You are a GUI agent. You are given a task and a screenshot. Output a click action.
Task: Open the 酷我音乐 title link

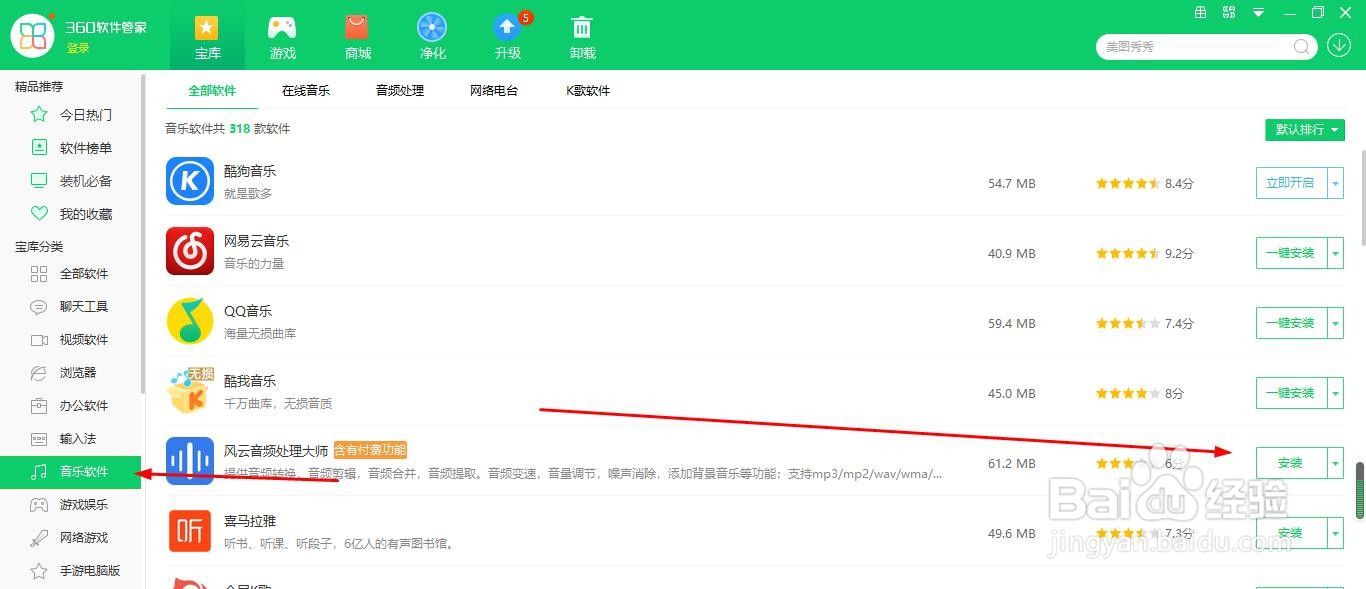(250, 381)
